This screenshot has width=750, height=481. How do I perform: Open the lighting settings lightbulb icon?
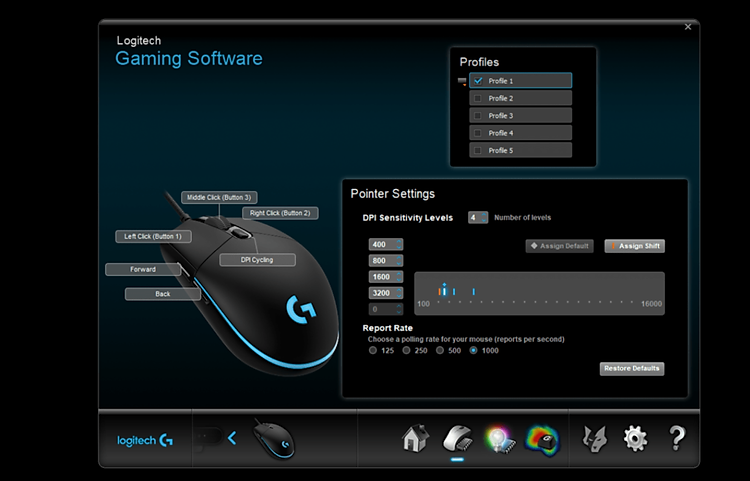tap(499, 438)
